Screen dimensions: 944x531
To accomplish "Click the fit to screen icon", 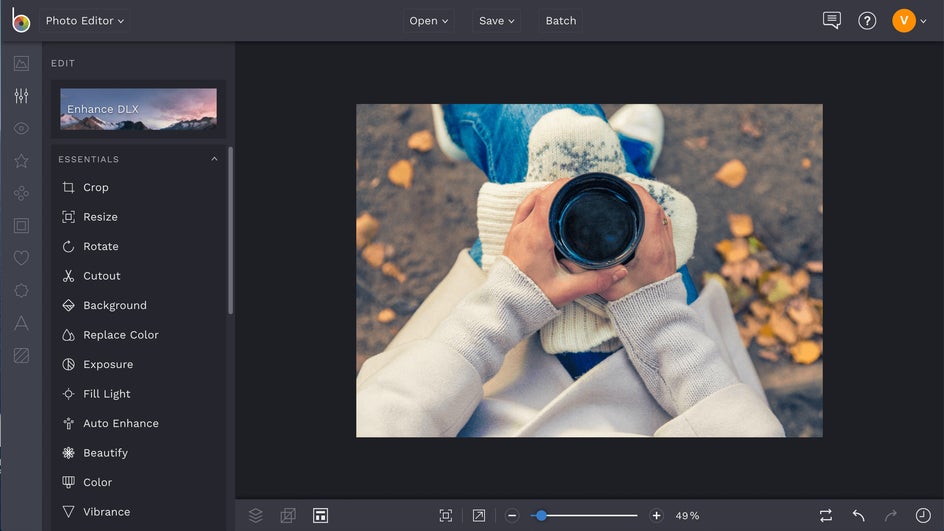I will pos(446,515).
